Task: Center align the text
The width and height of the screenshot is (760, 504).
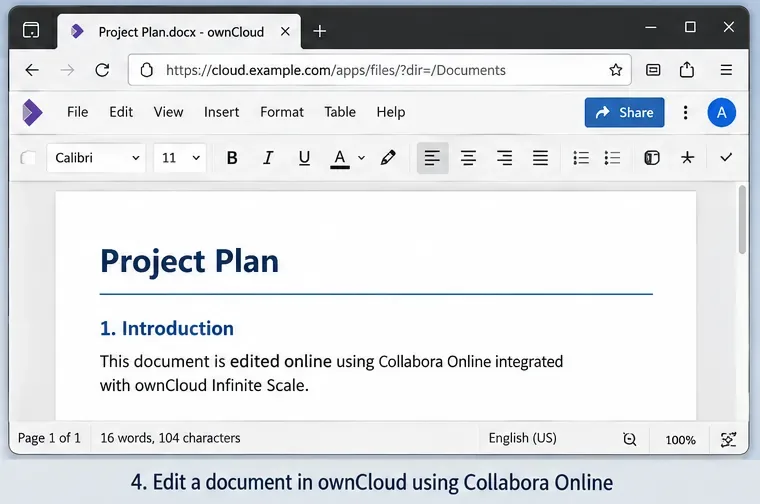Action: (468, 158)
